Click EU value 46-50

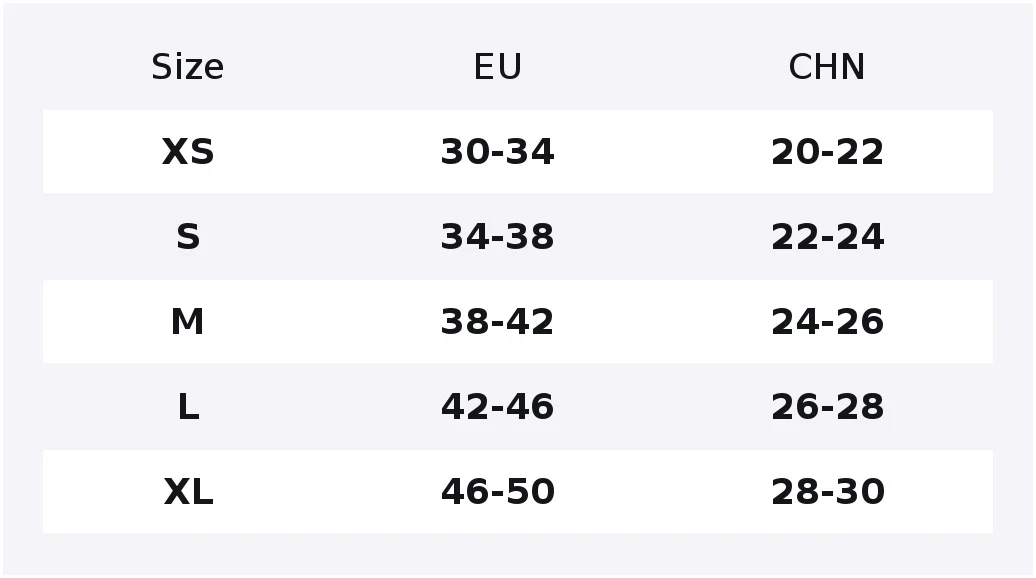pos(498,491)
